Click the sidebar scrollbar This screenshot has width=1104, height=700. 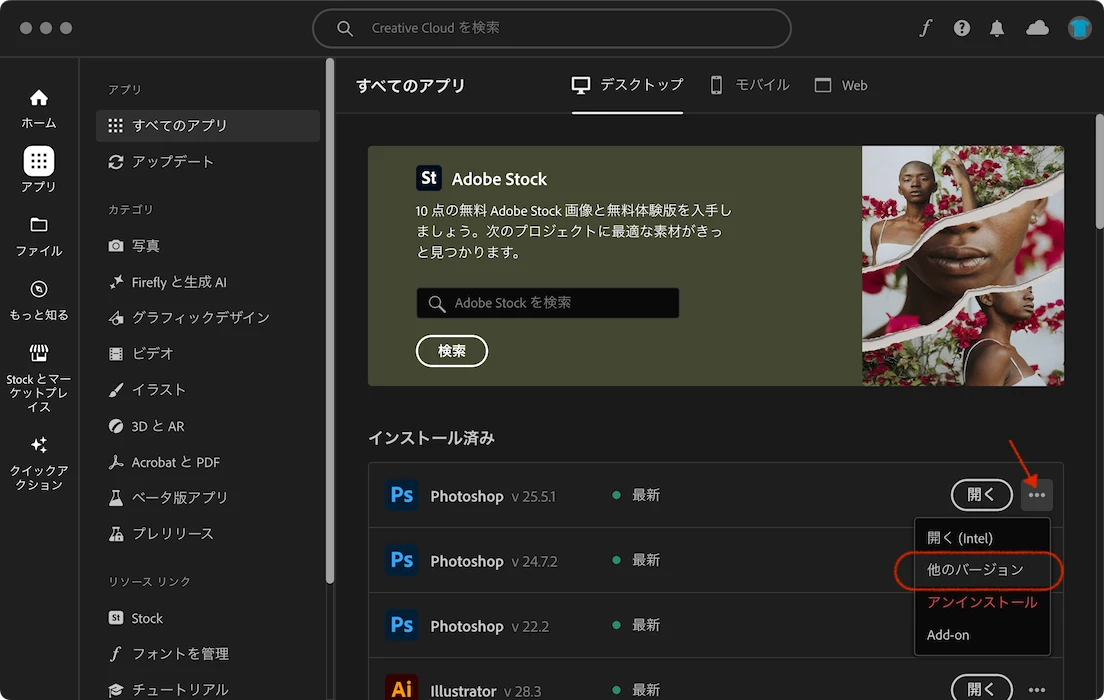pyautogui.click(x=330, y=320)
